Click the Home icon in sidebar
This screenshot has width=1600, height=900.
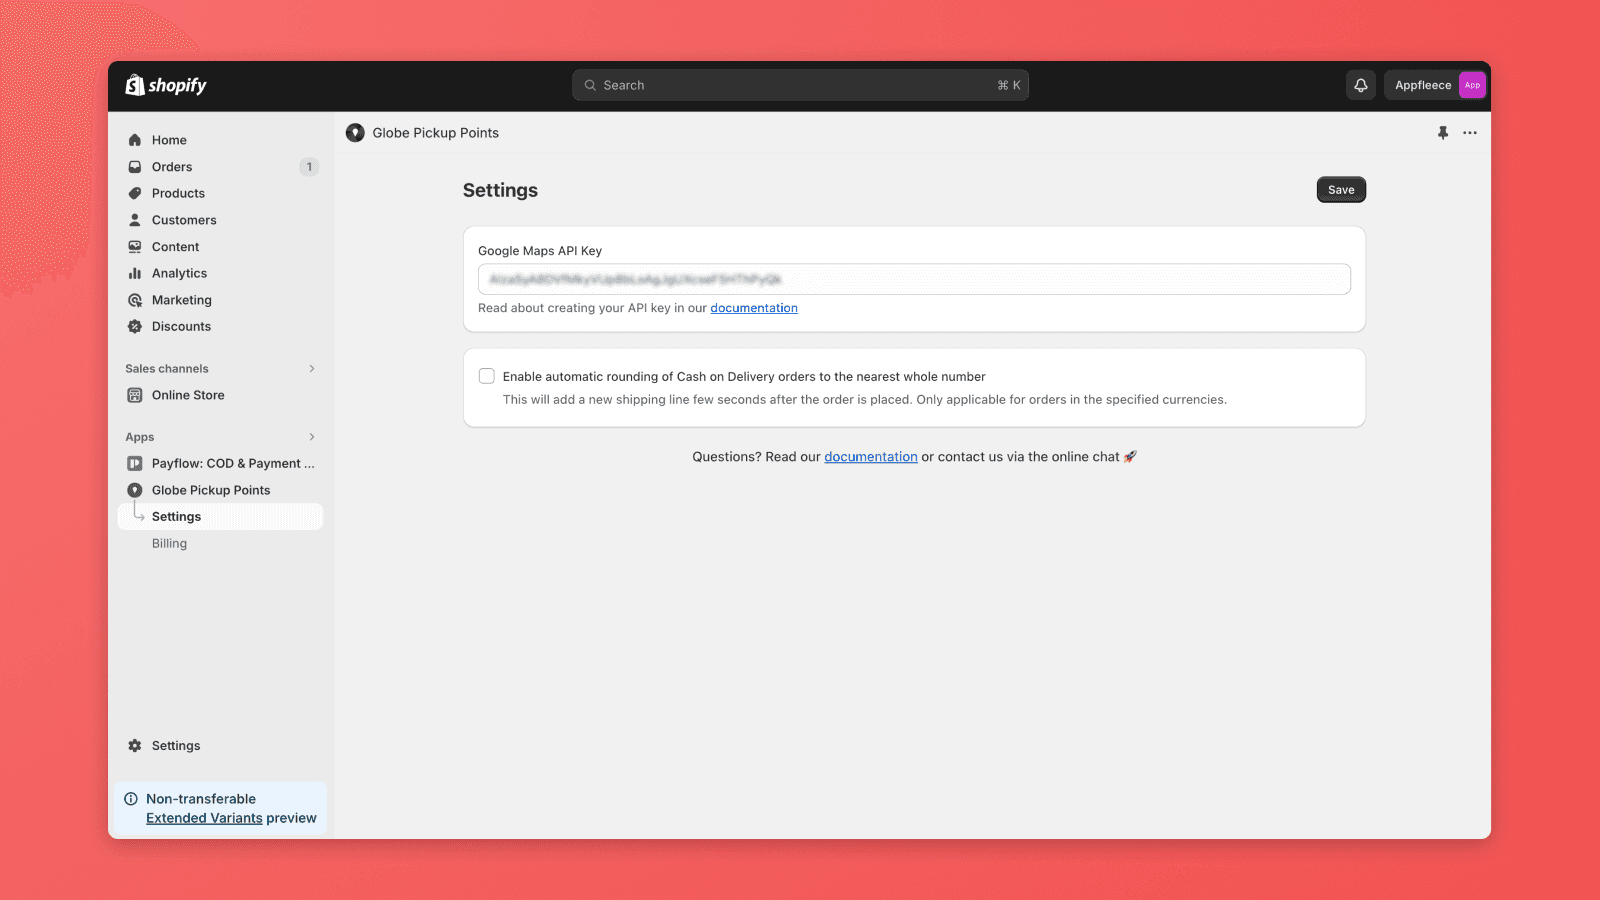click(135, 140)
